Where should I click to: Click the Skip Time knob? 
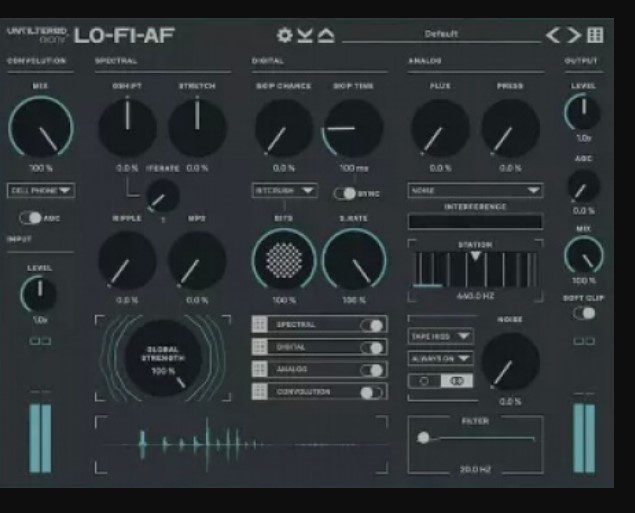(353, 128)
